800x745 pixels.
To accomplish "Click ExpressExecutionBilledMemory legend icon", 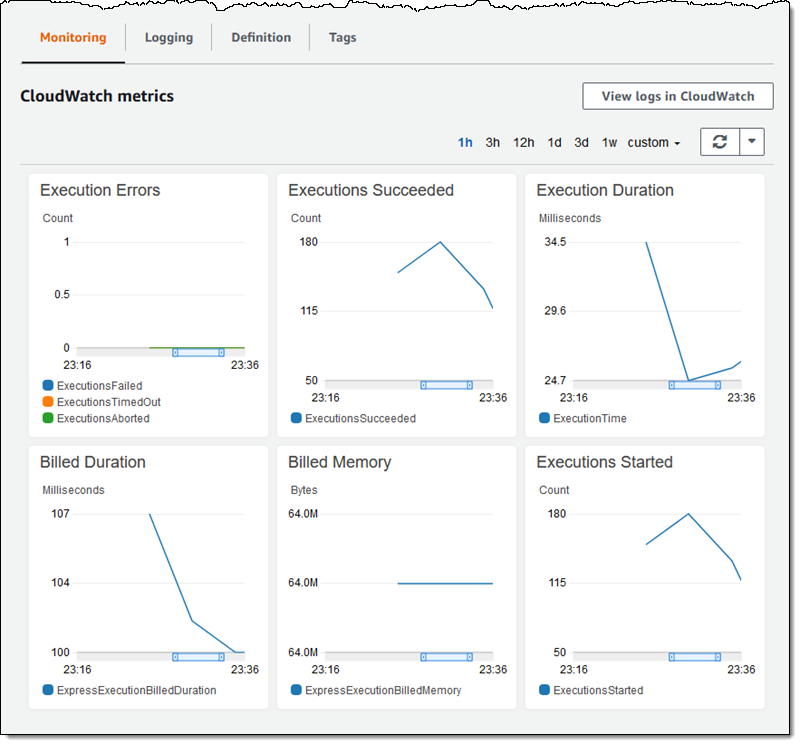I will coord(296,690).
